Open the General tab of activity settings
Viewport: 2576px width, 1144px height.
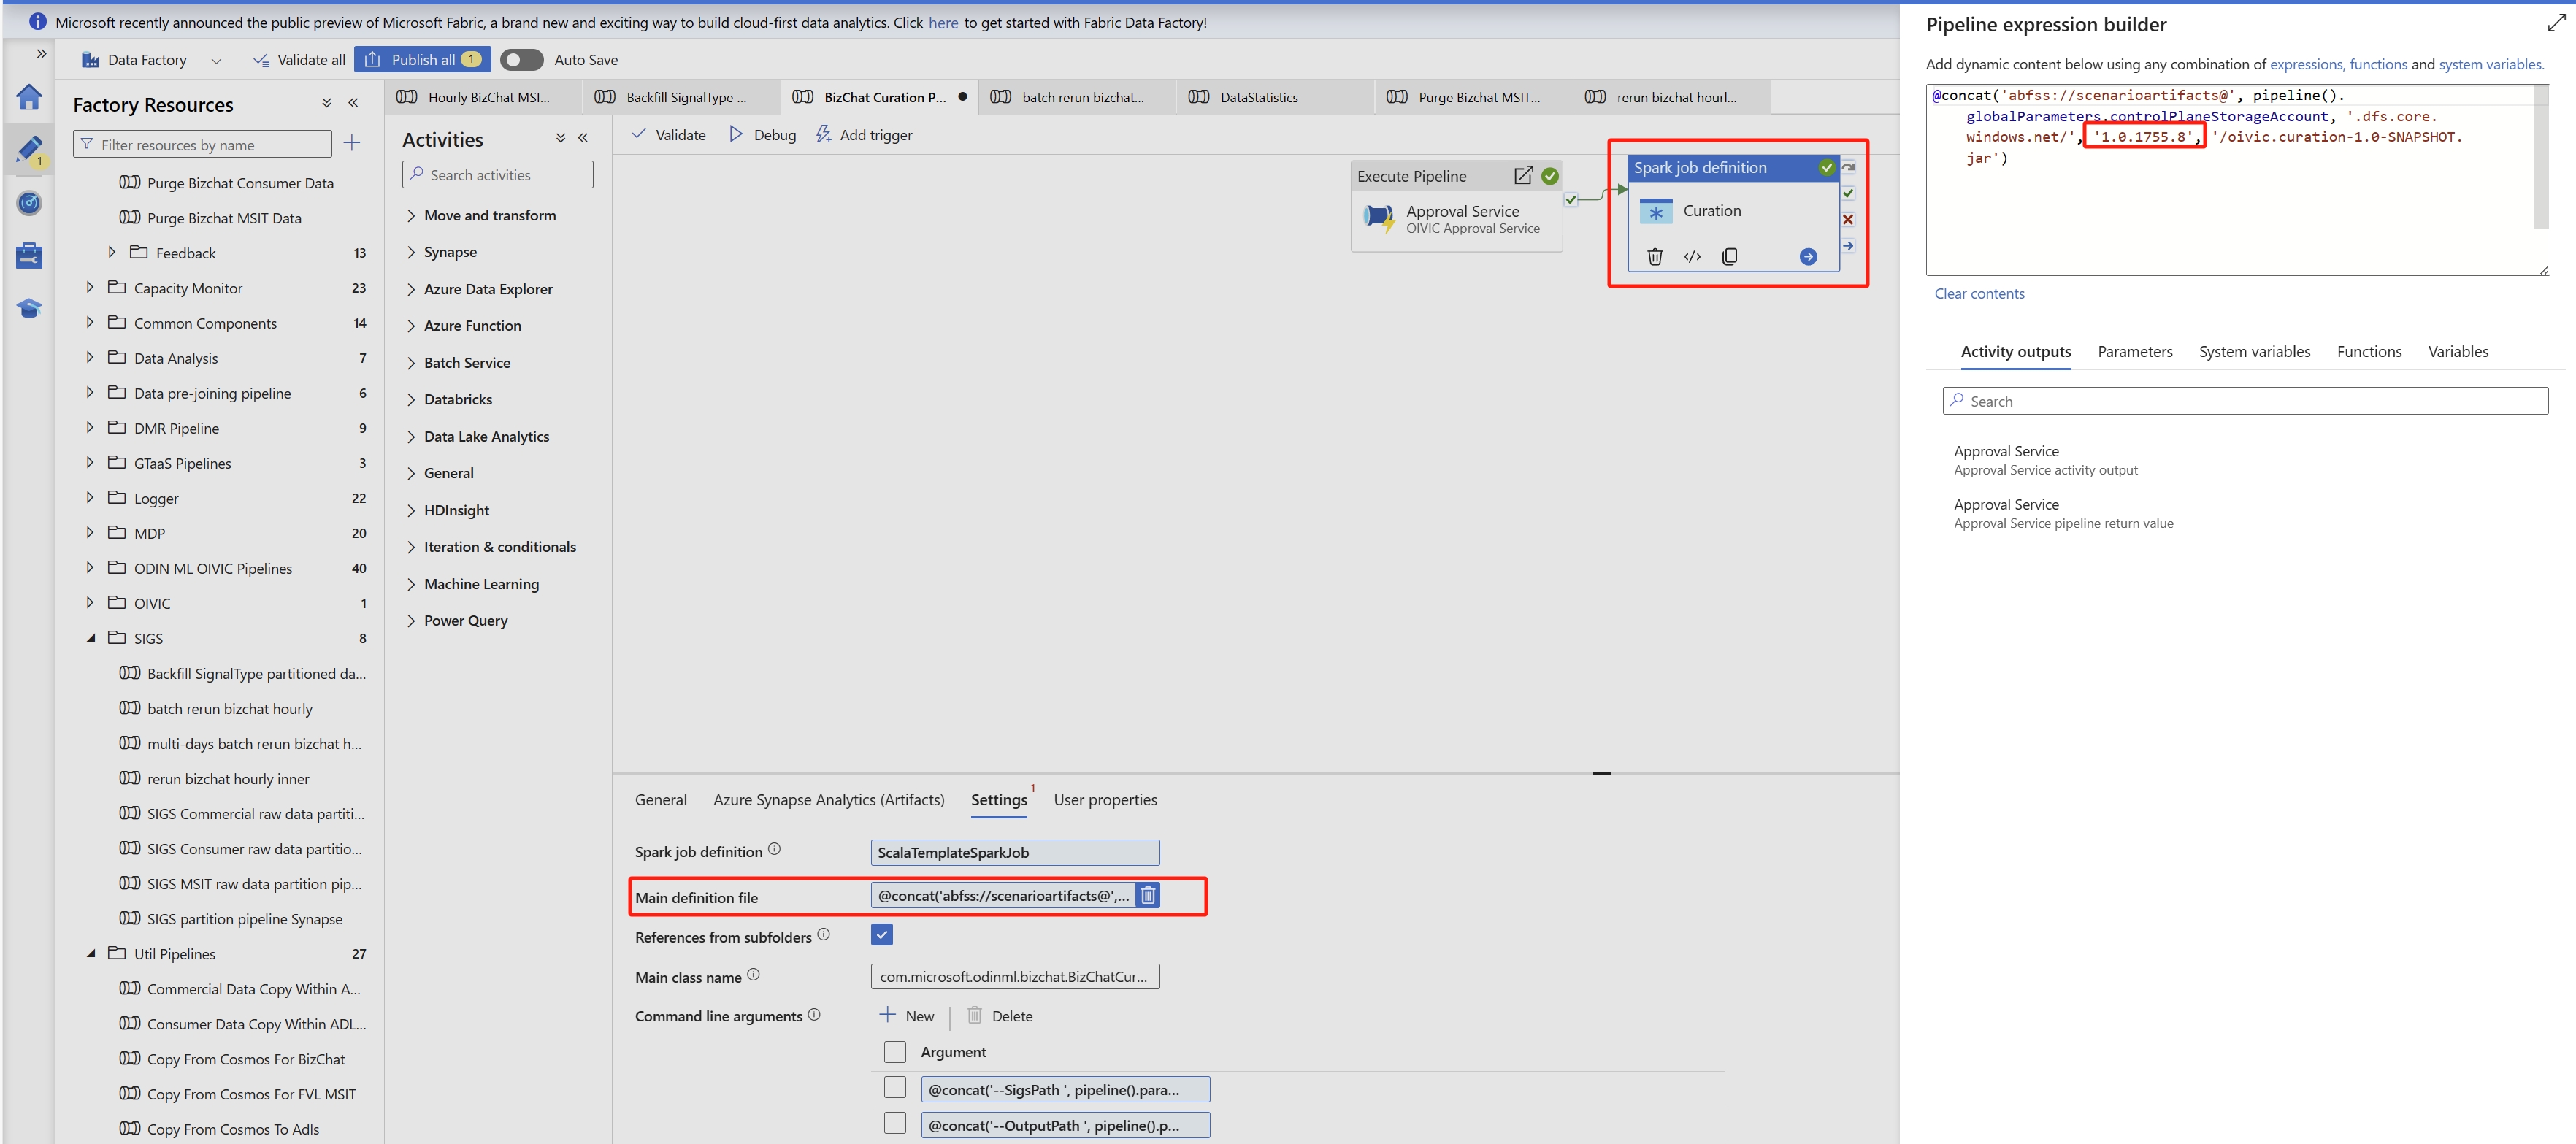[660, 800]
